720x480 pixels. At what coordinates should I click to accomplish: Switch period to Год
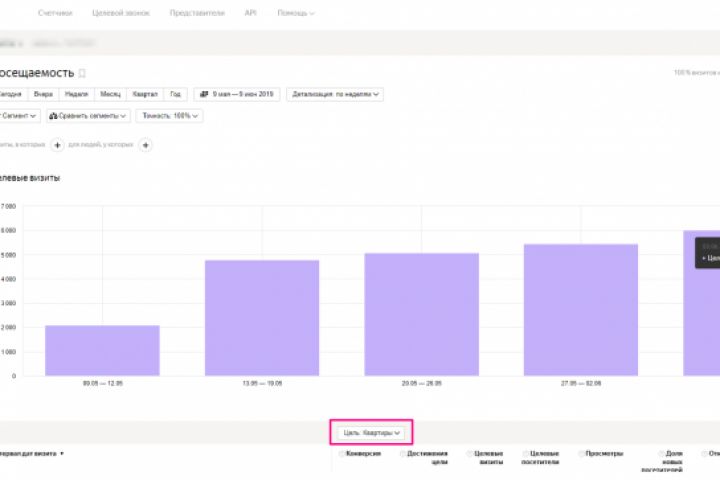click(x=175, y=94)
